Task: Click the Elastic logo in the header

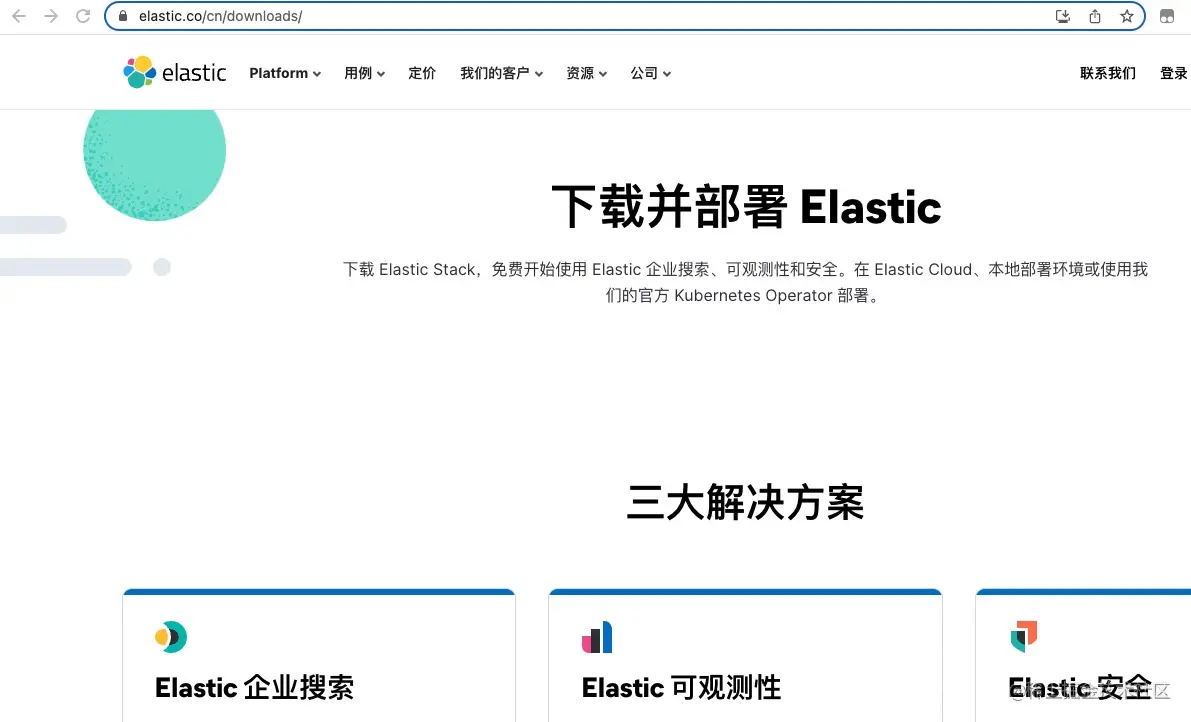Action: (x=175, y=72)
